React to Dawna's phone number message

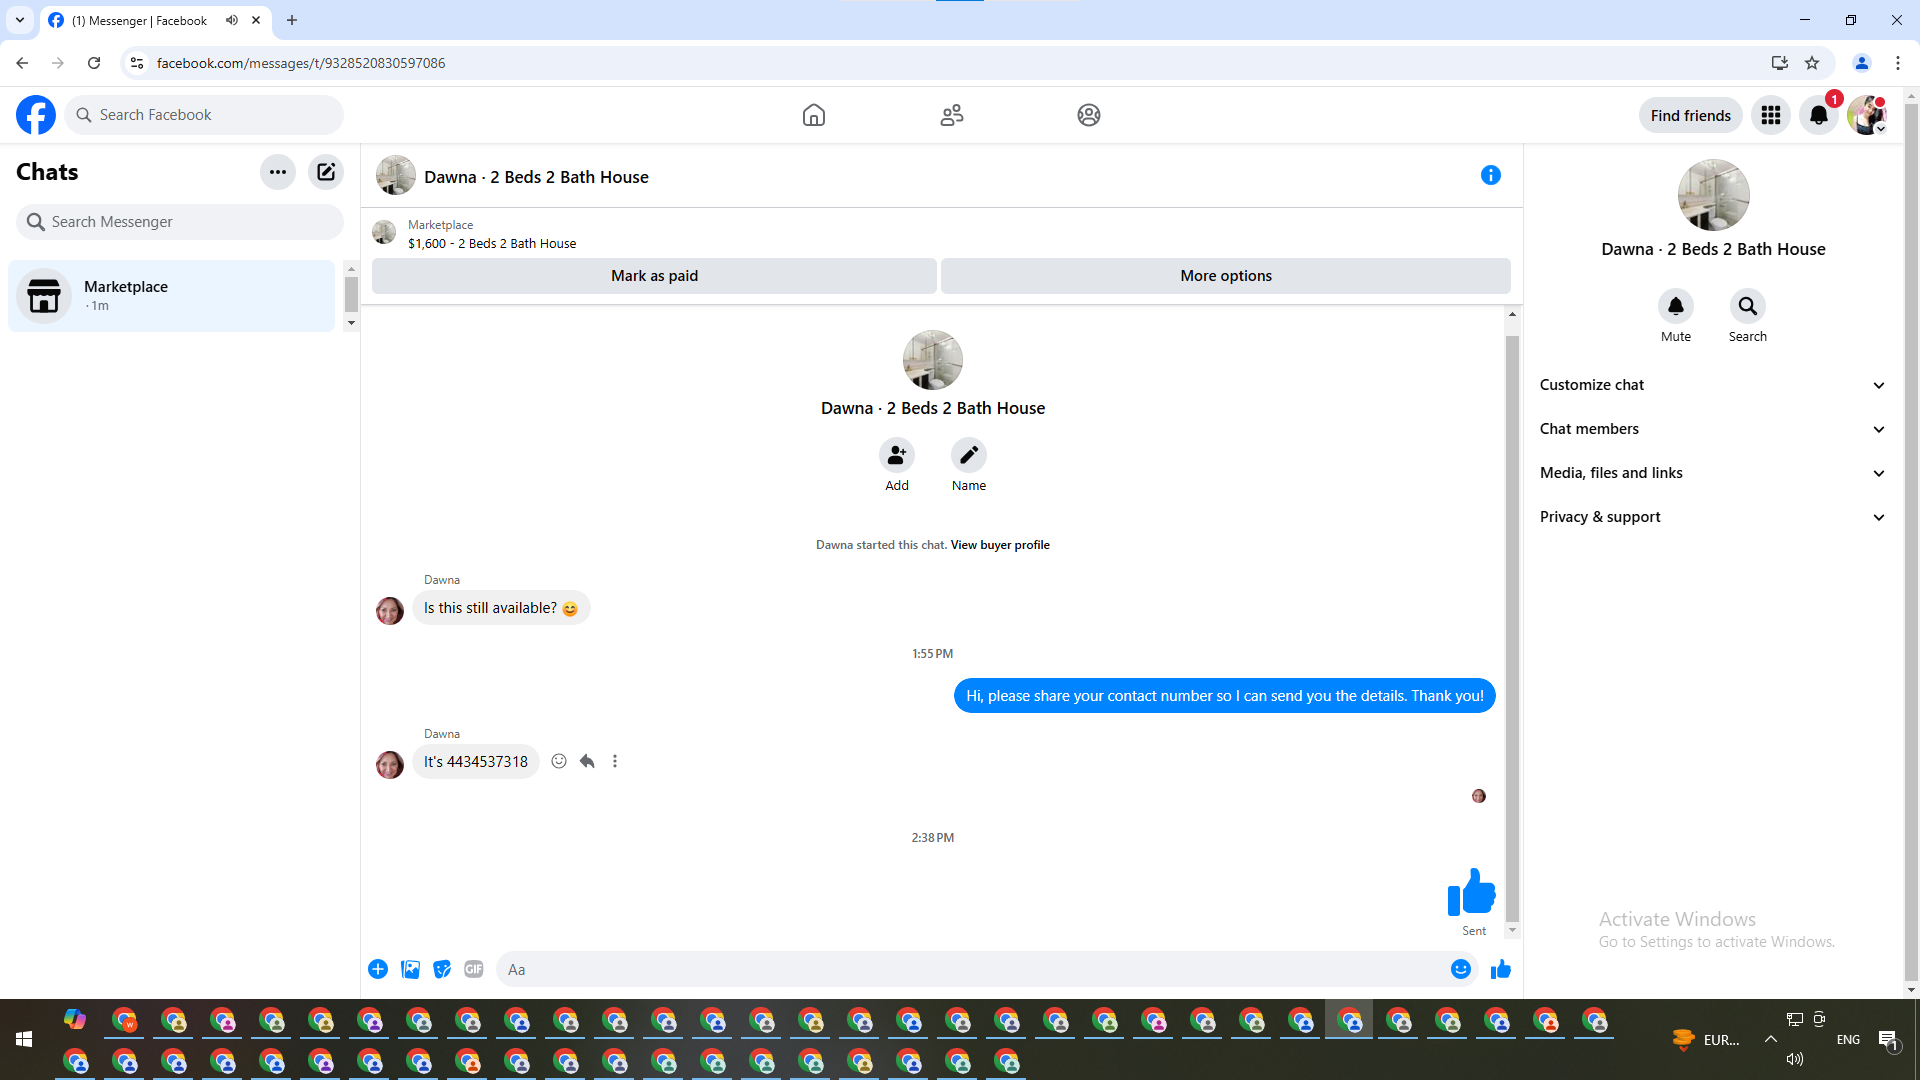coord(559,762)
